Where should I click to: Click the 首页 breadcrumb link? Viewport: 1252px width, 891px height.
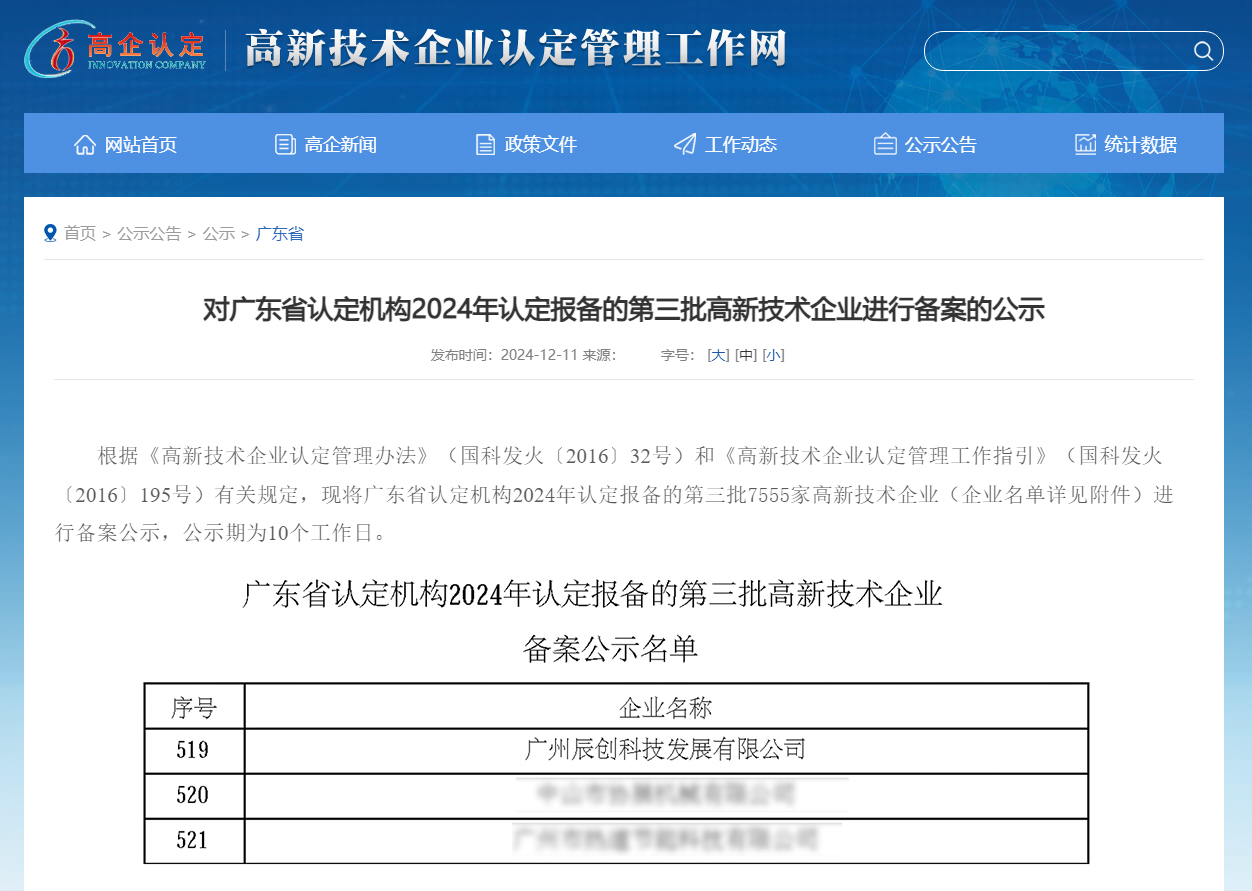pos(80,233)
